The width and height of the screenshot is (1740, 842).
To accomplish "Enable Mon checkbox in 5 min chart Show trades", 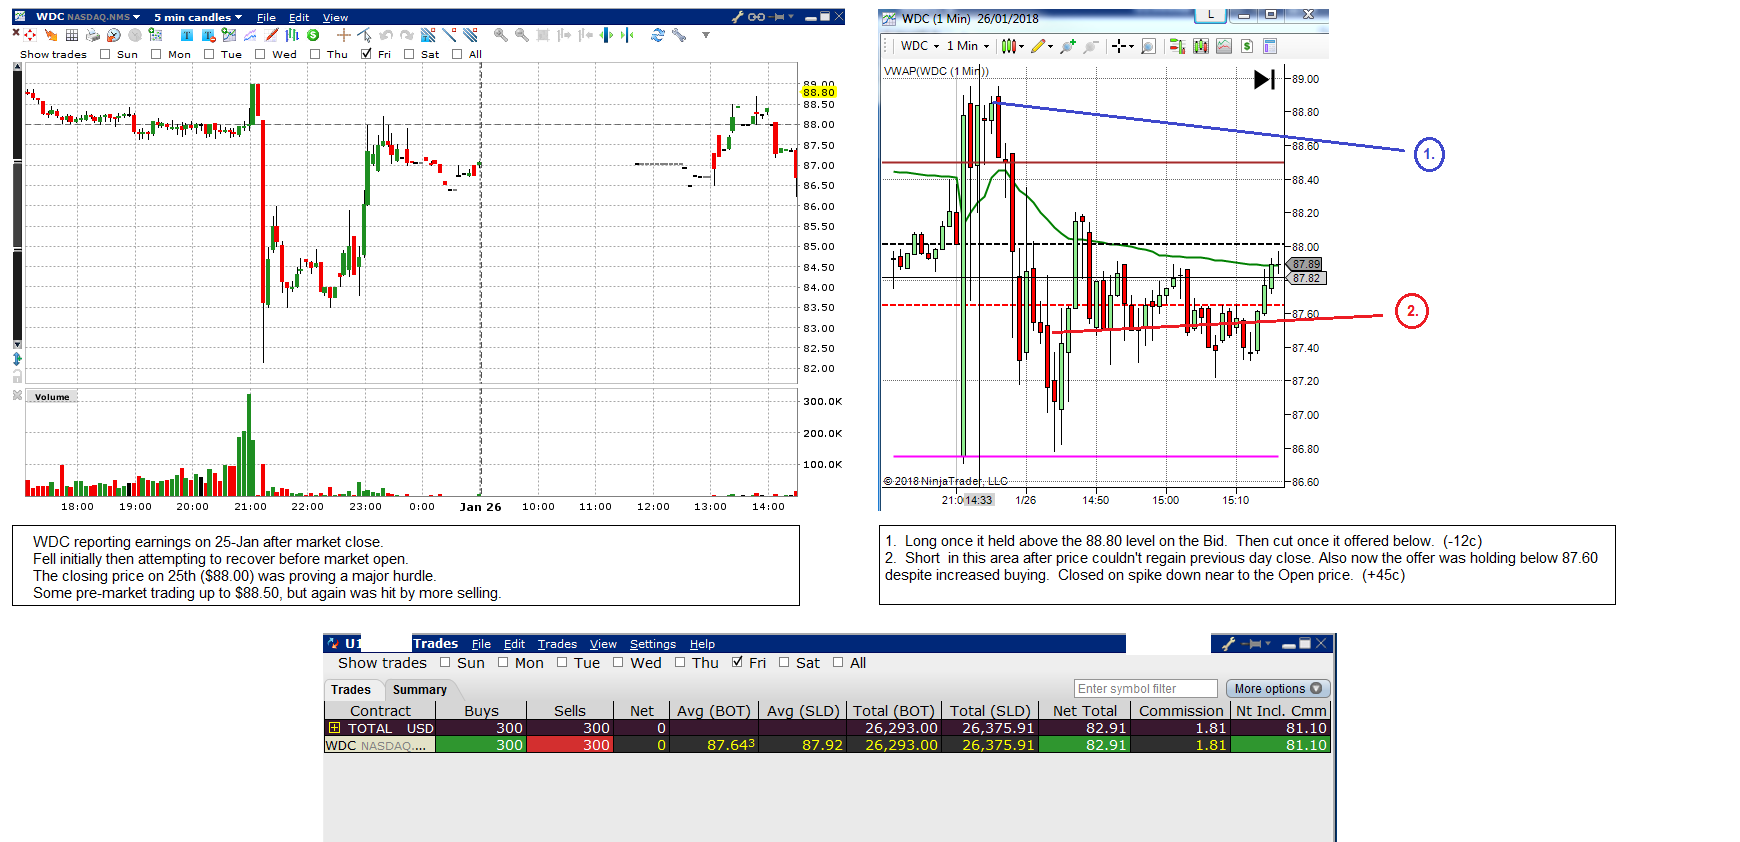I will point(156,54).
